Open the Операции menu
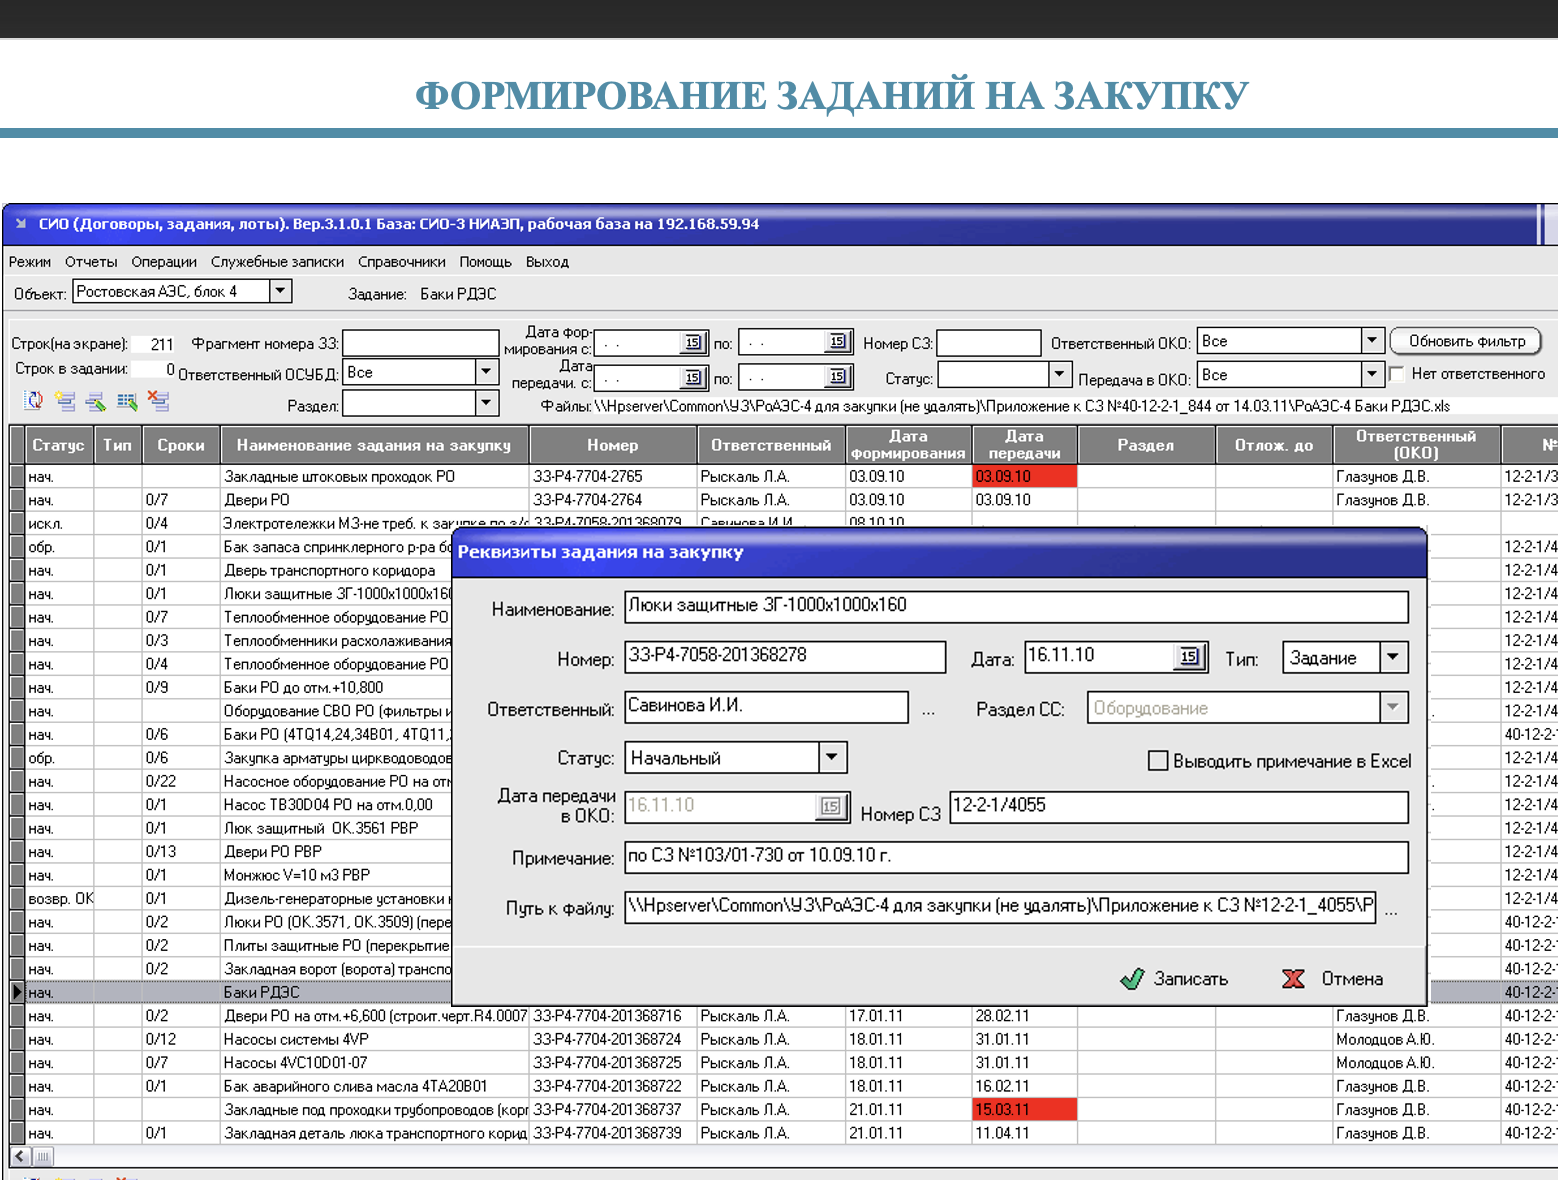 pos(164,262)
